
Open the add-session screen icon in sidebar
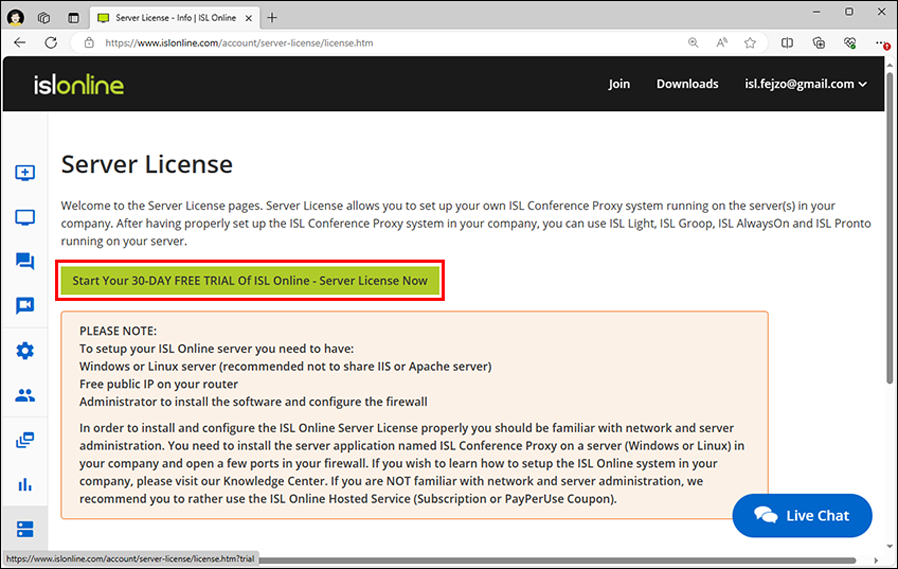tap(25, 173)
